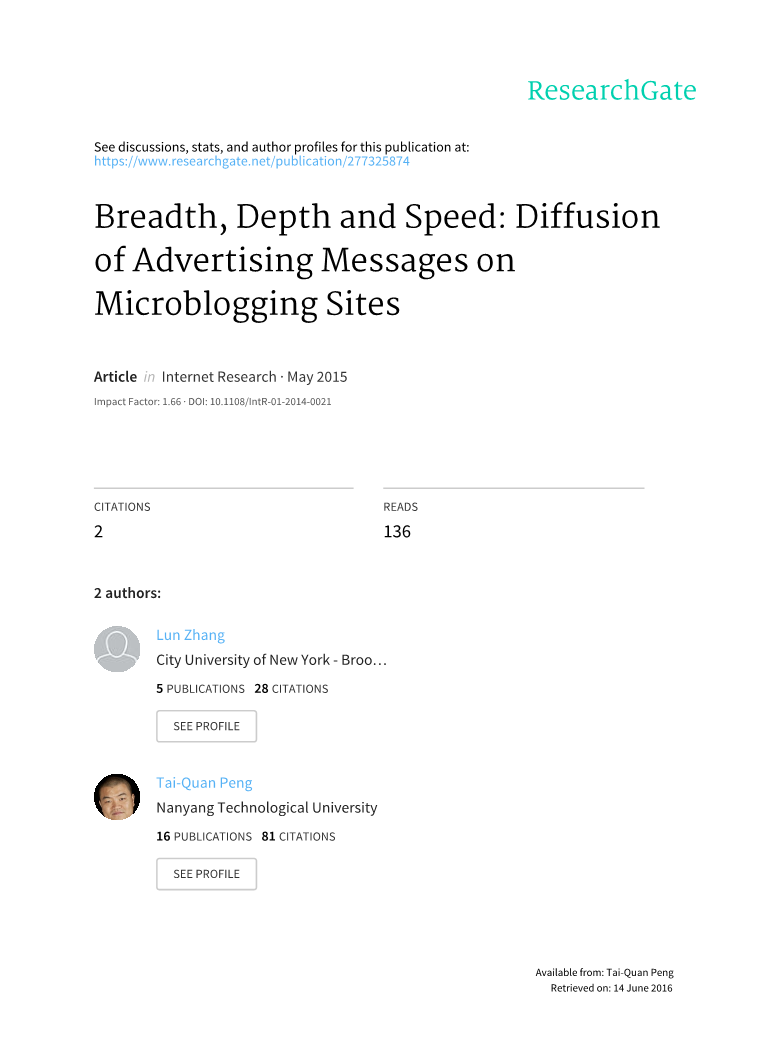Open Lun Zhang's author name link
766x1057 pixels.
[x=190, y=635]
